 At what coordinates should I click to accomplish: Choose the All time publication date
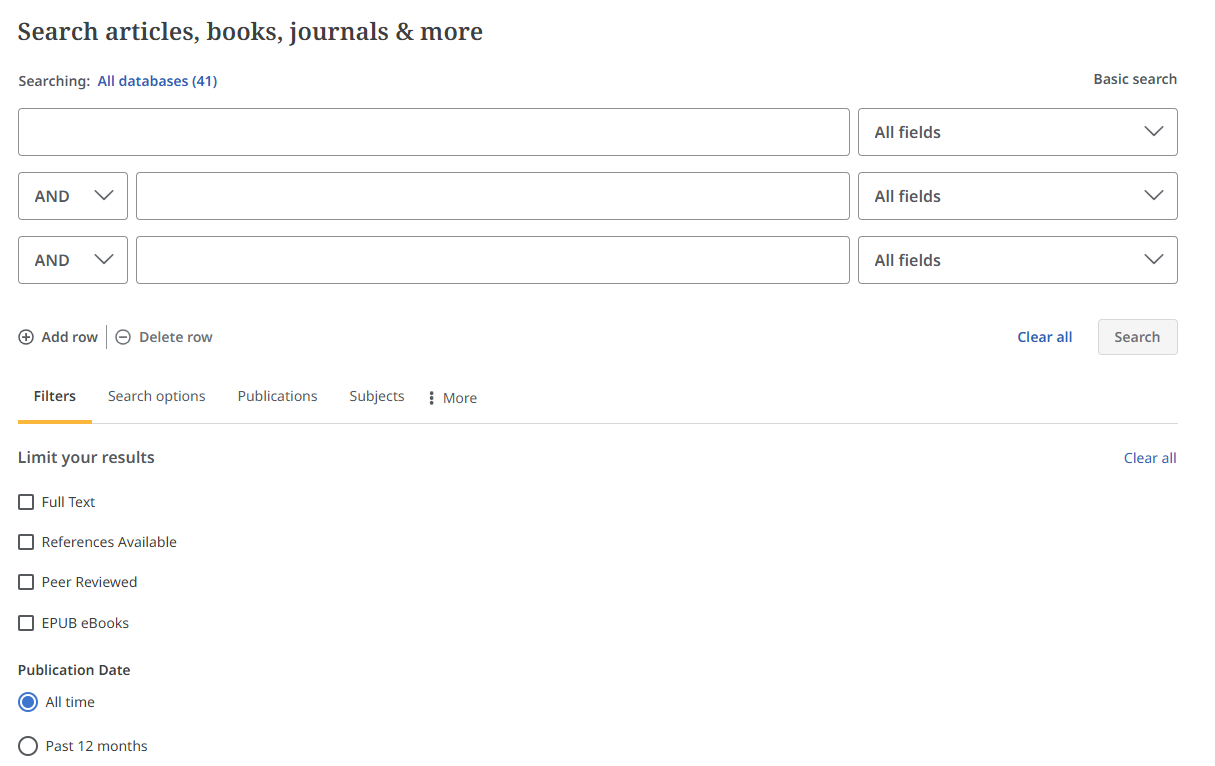(28, 702)
